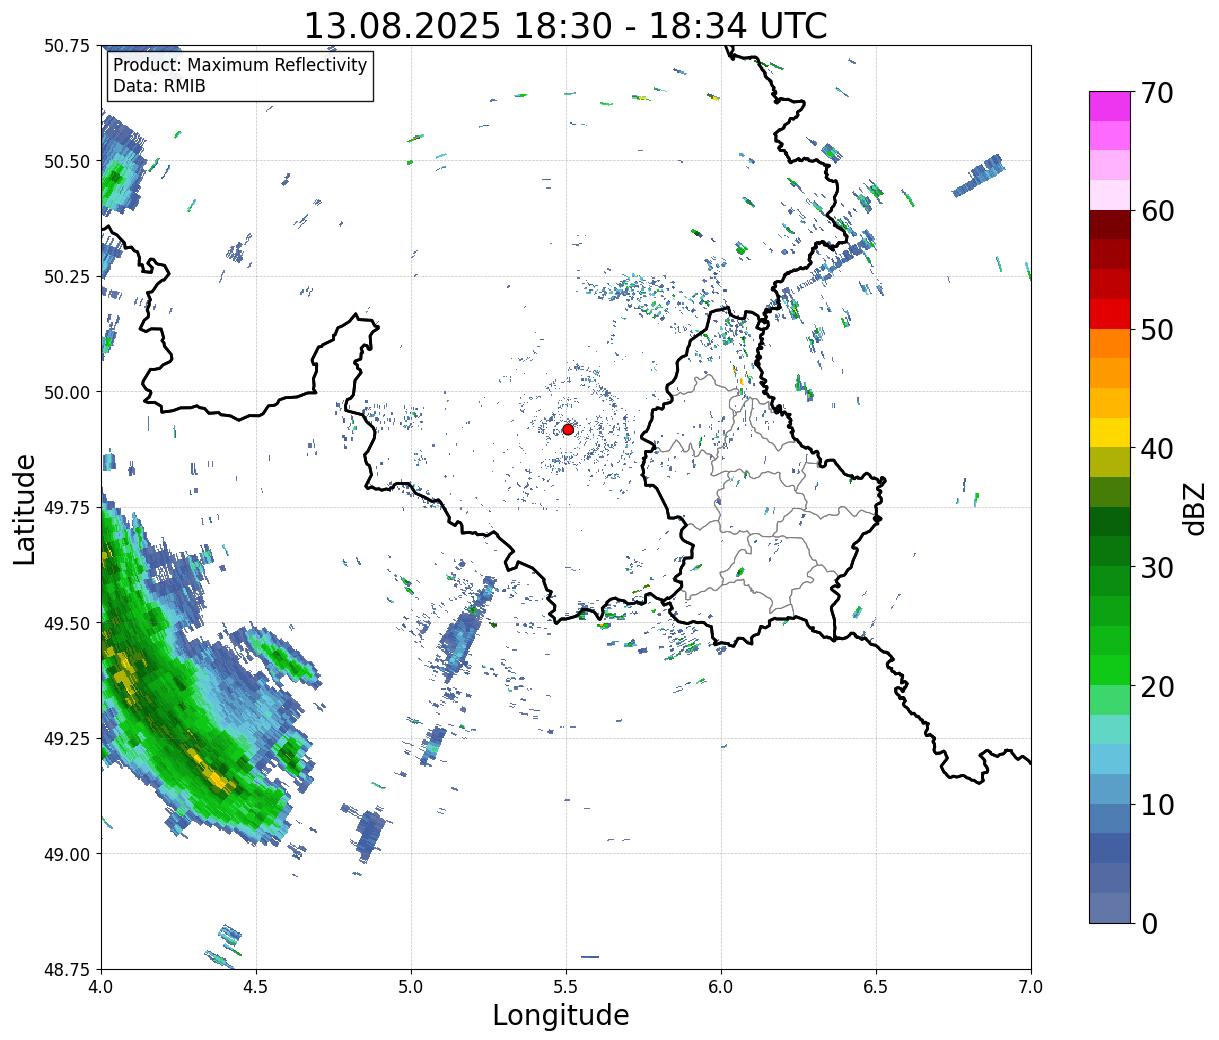Click the turquoise colorbar segment below 20
Viewport: 1219px width, 1040px height.
coord(1110,729)
